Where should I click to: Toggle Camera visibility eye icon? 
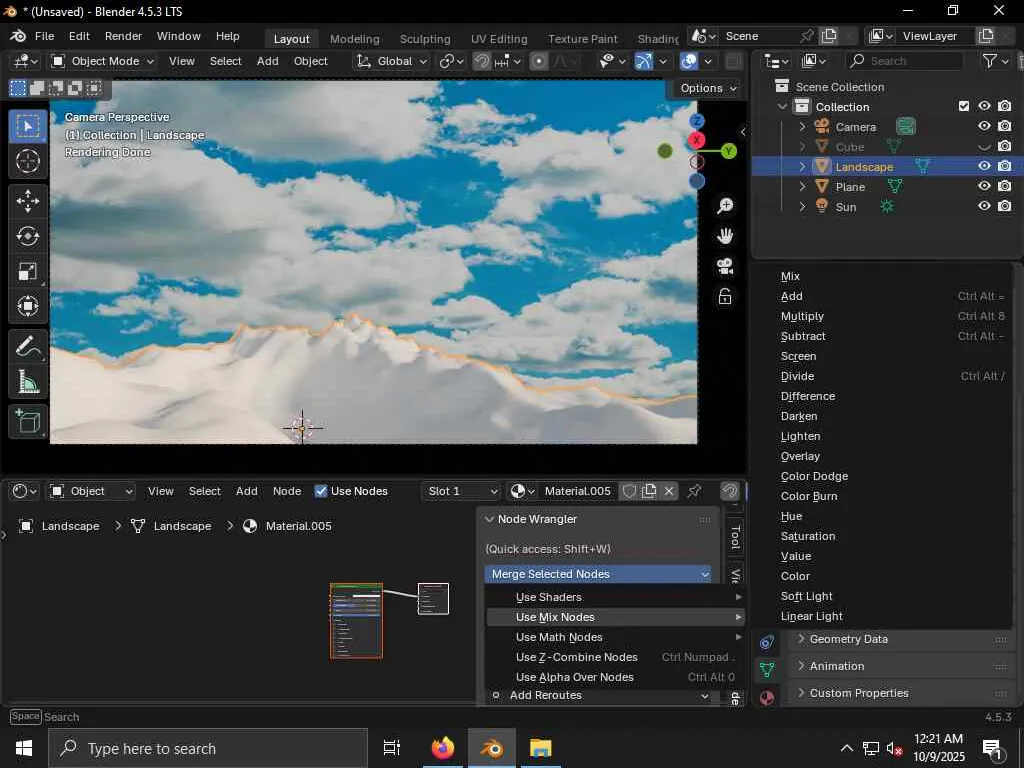984,126
